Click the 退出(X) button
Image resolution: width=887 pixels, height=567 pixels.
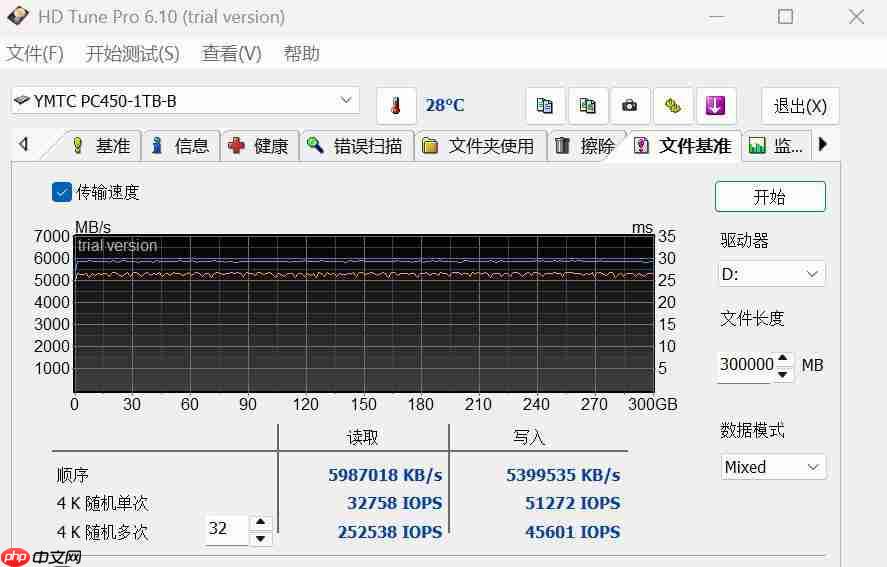[800, 106]
